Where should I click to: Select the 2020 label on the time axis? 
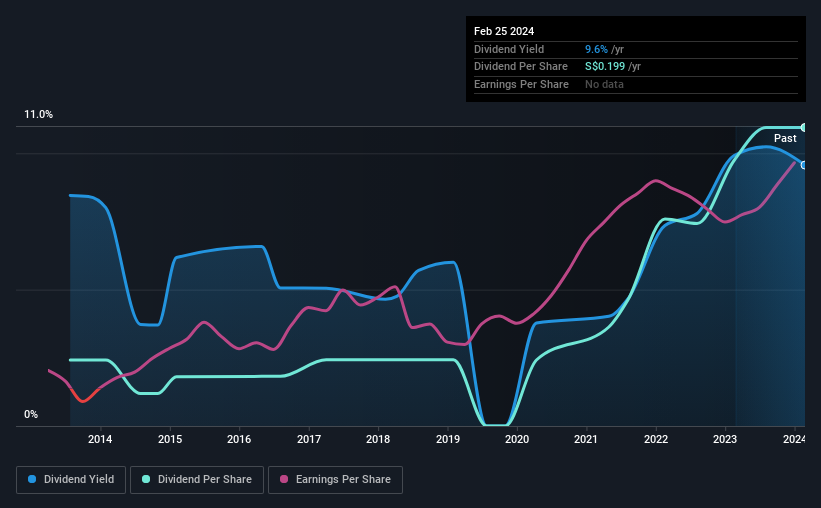point(517,439)
